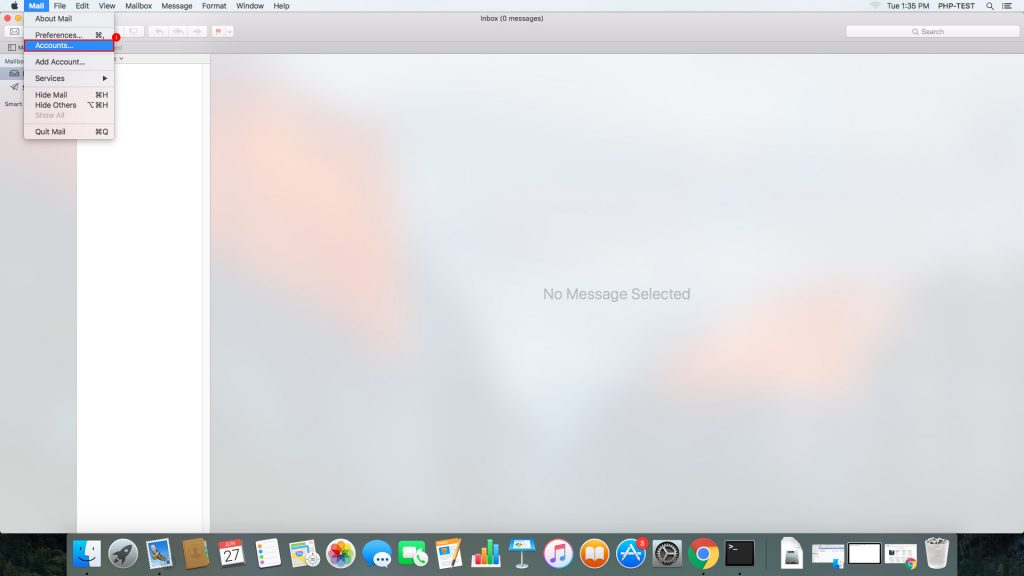Click the Reply toolbar icon
Screen dimensions: 1024x576
160,31
